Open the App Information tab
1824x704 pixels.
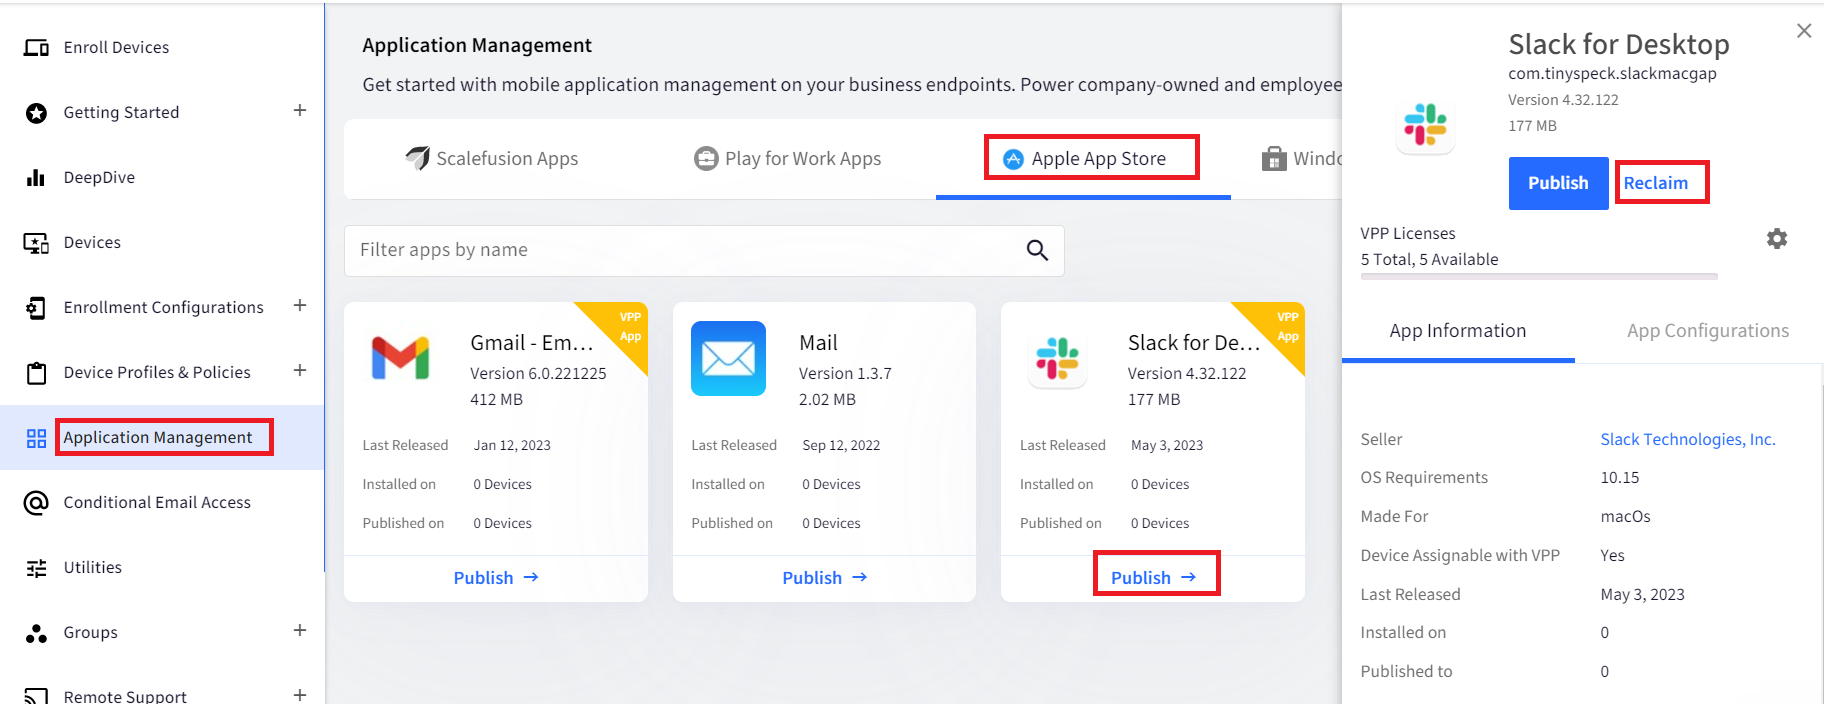coord(1457,331)
